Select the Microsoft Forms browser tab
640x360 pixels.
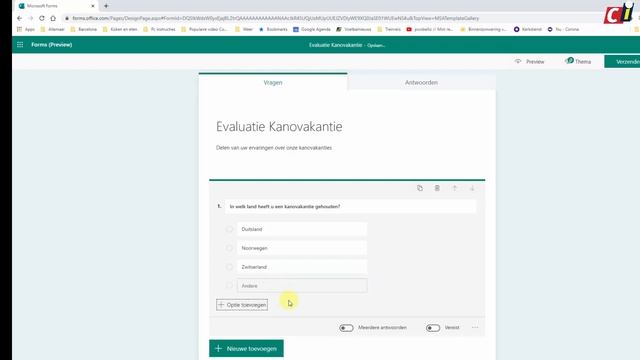pos(56,6)
